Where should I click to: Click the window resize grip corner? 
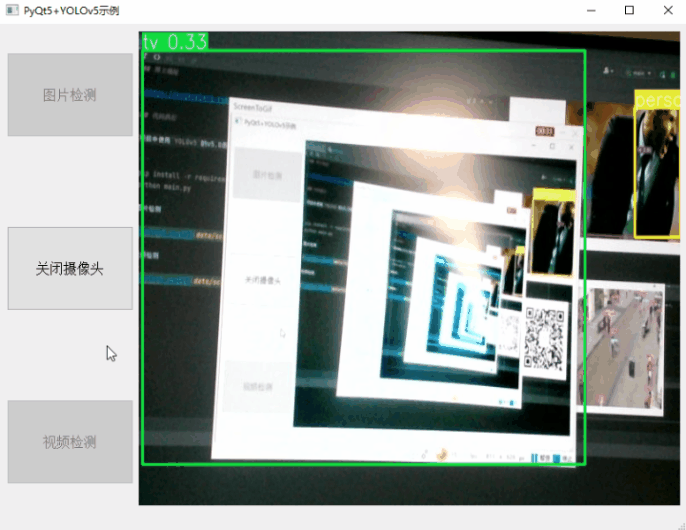[x=681, y=526]
